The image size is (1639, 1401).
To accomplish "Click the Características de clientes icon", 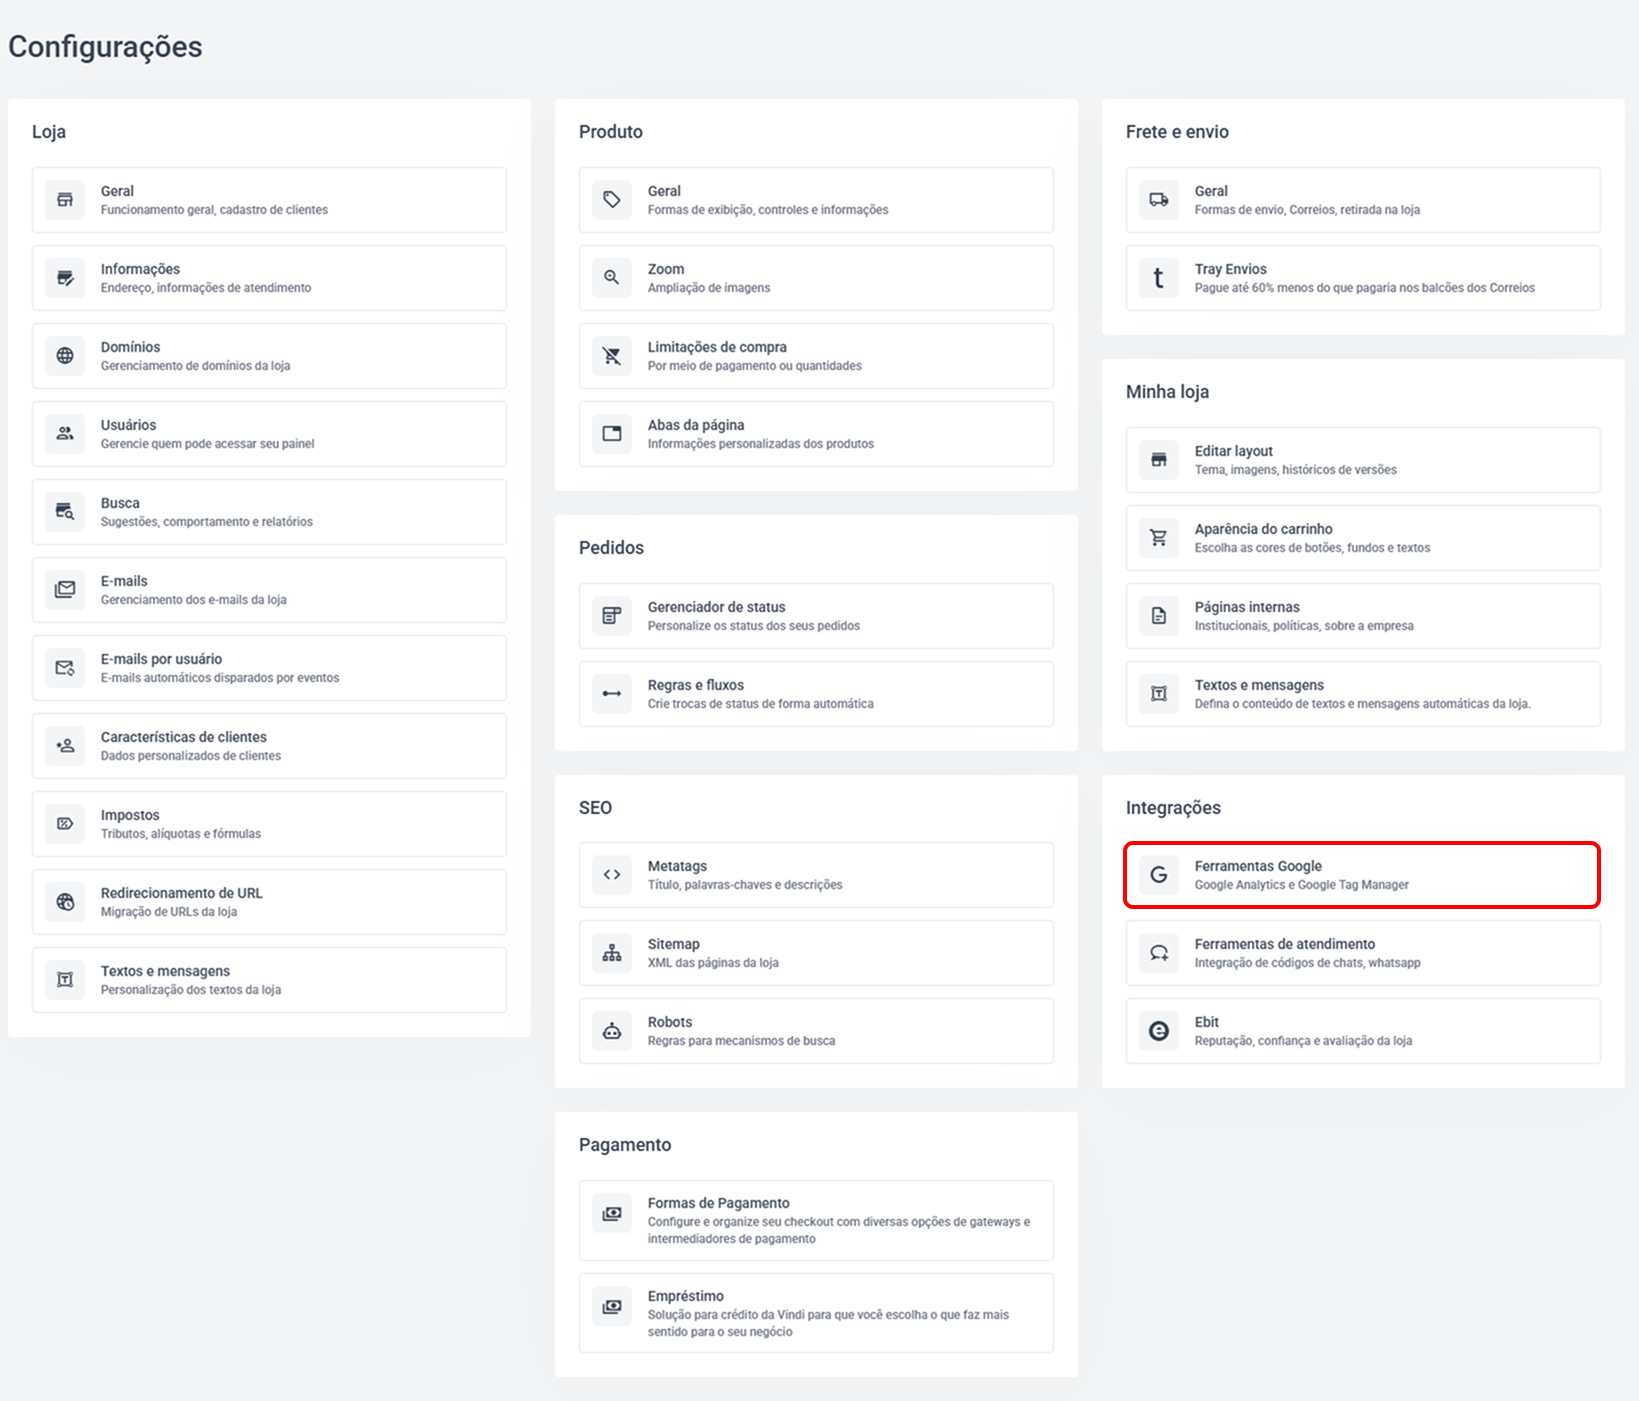I will (x=65, y=746).
